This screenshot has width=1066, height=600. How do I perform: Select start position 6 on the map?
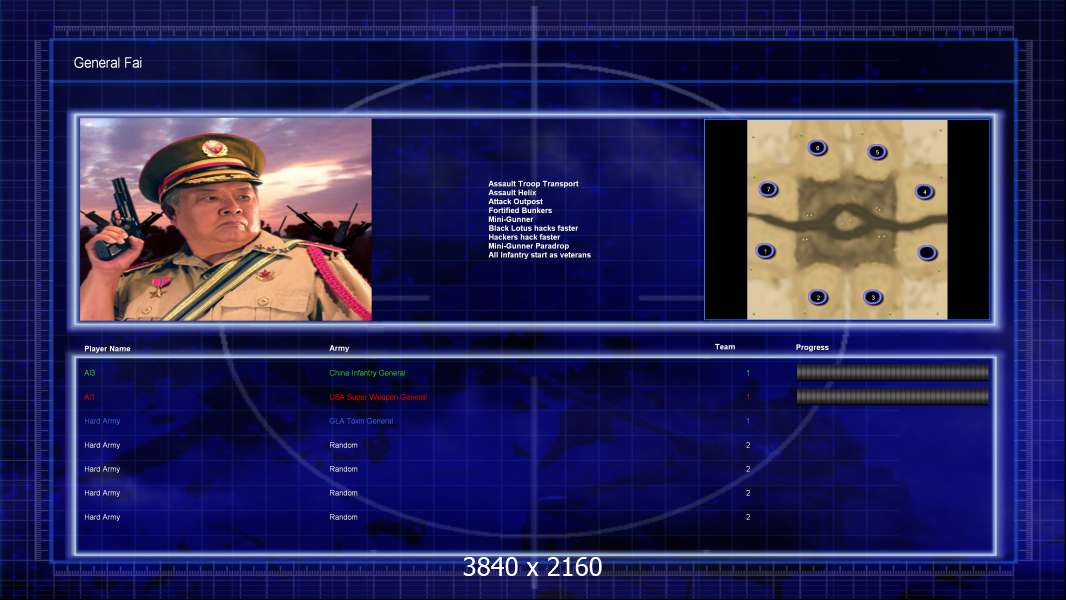tap(817, 148)
